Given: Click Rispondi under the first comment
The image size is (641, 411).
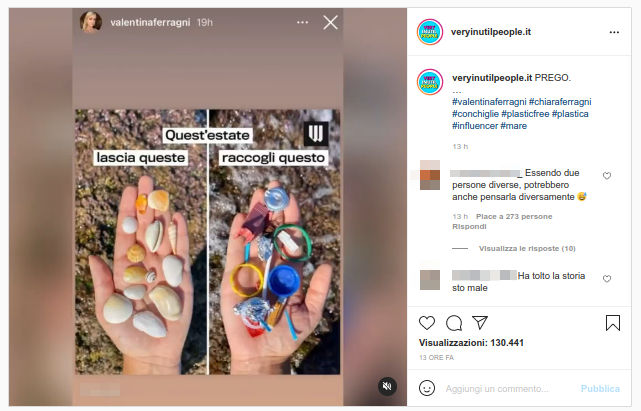Looking at the screenshot, I should coord(468,226).
